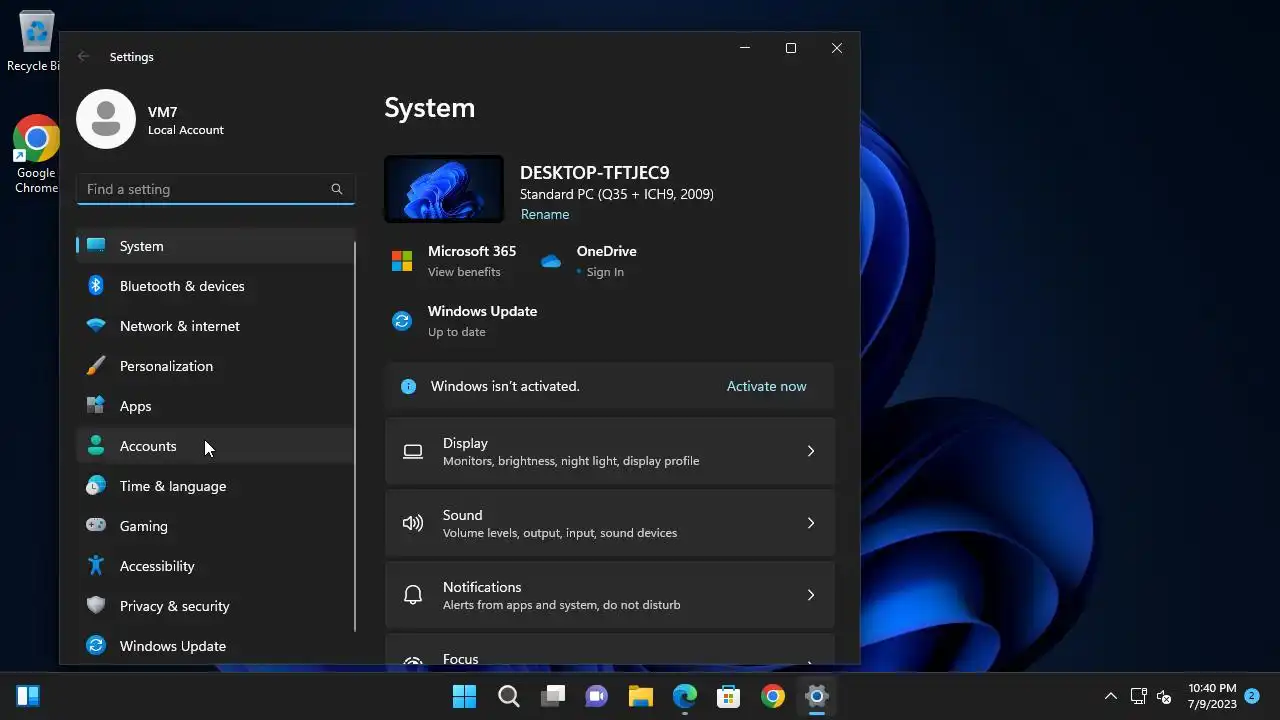Open the Widgets button on the taskbar
1280x720 pixels.
(x=28, y=696)
